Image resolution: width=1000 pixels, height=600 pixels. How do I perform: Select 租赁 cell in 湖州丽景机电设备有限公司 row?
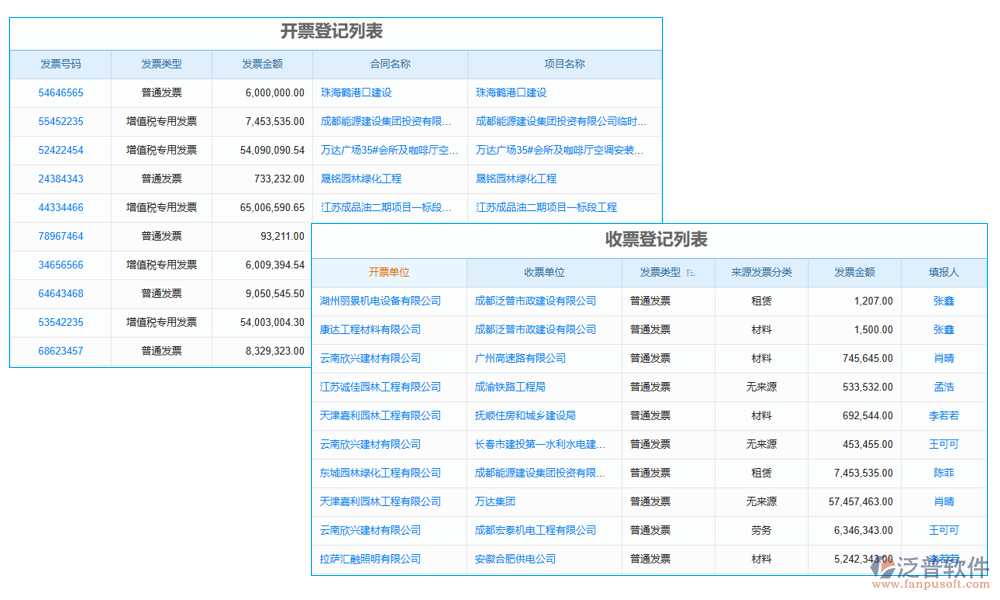click(x=761, y=301)
